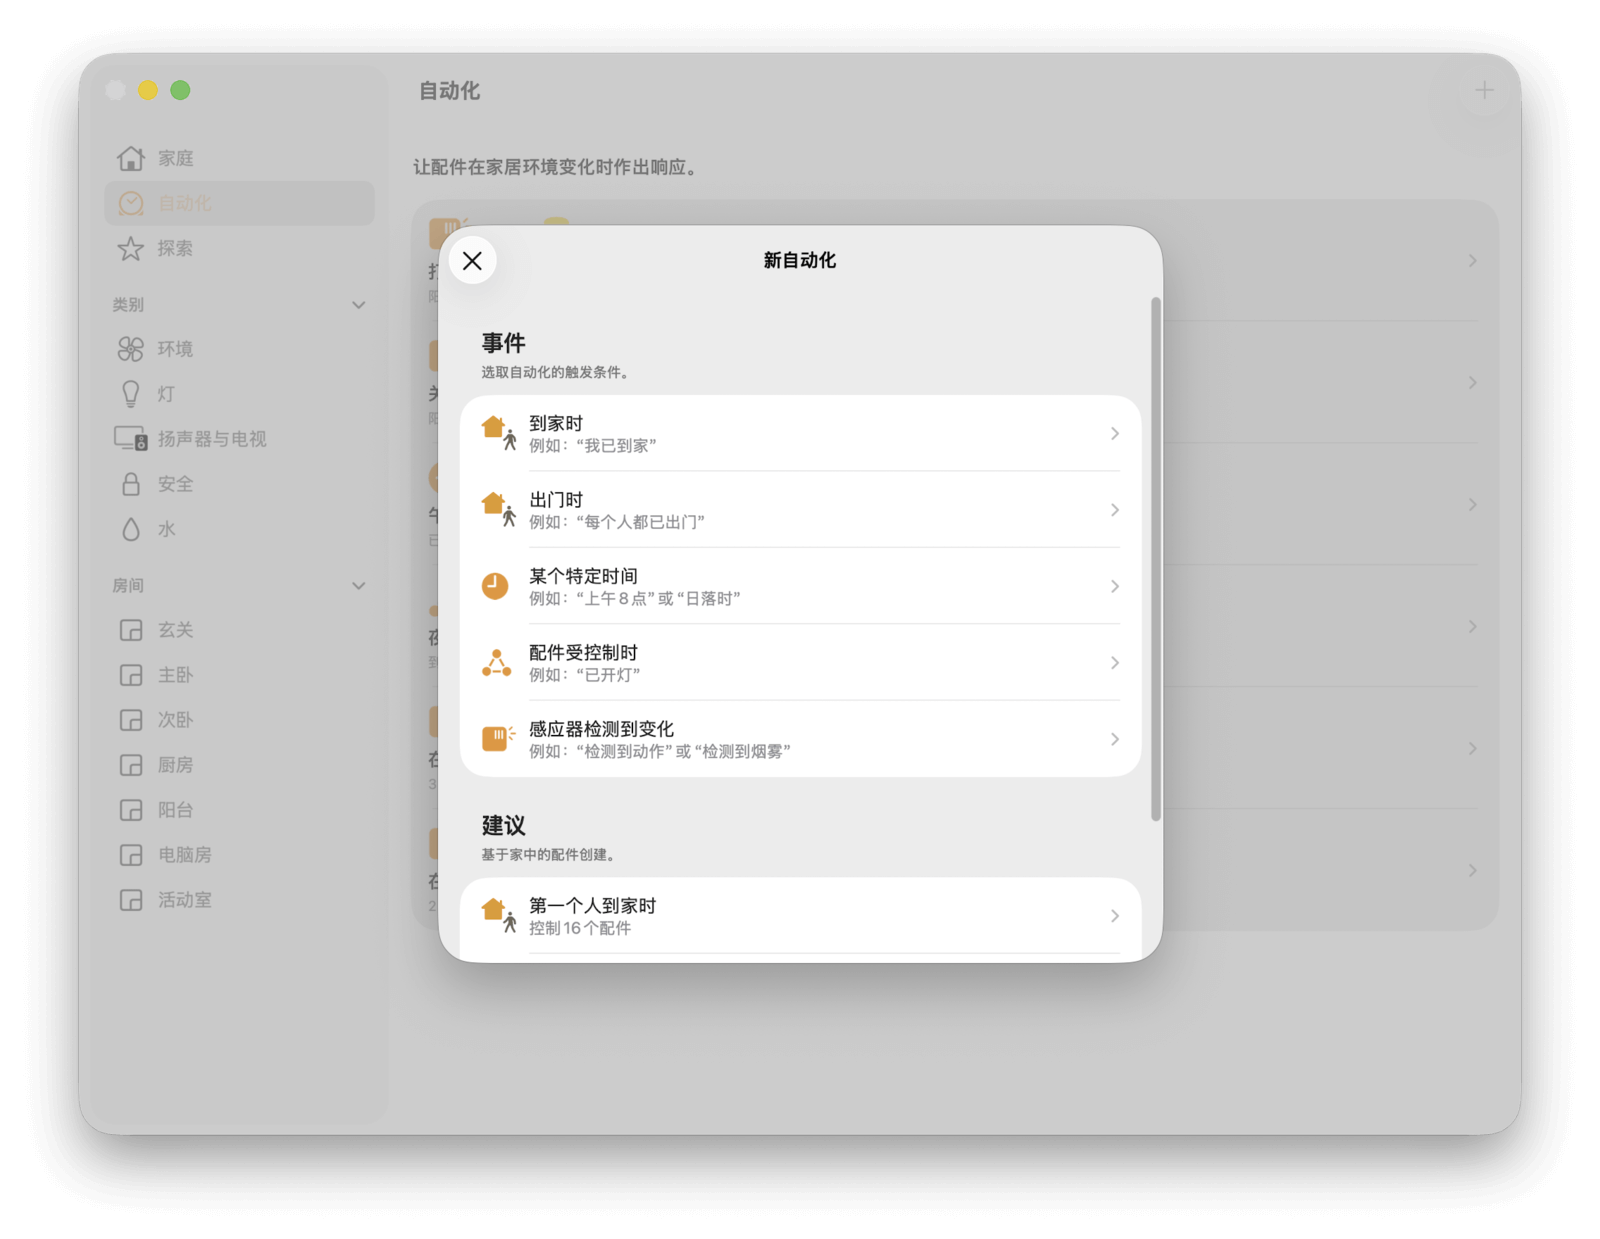
Task: Click the house icon beside 家庭
Action: [131, 158]
